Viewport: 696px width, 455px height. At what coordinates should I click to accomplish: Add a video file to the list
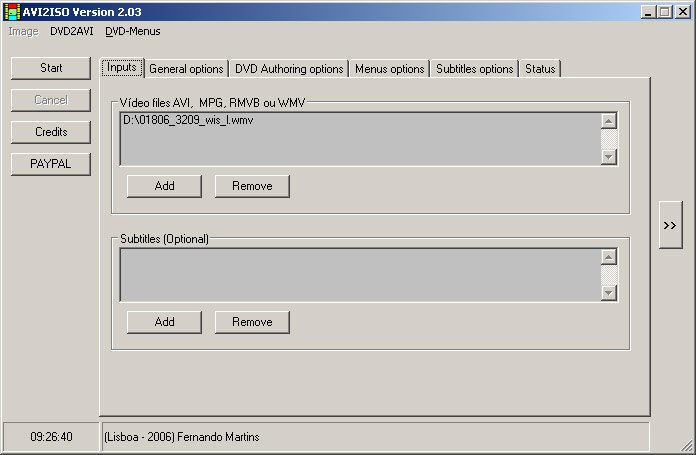click(164, 186)
